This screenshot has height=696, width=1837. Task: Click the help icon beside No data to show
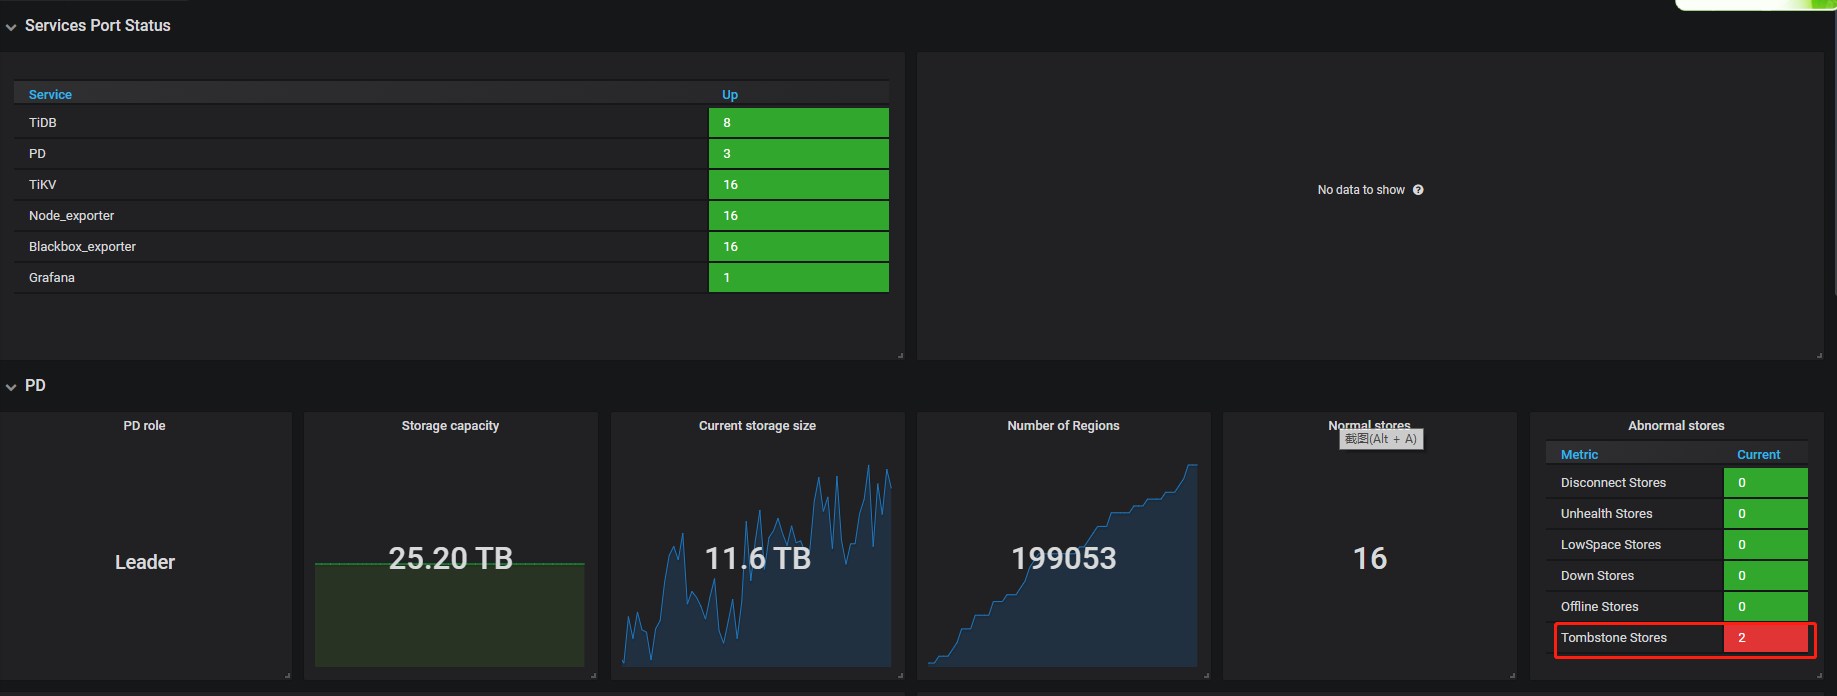click(1418, 190)
